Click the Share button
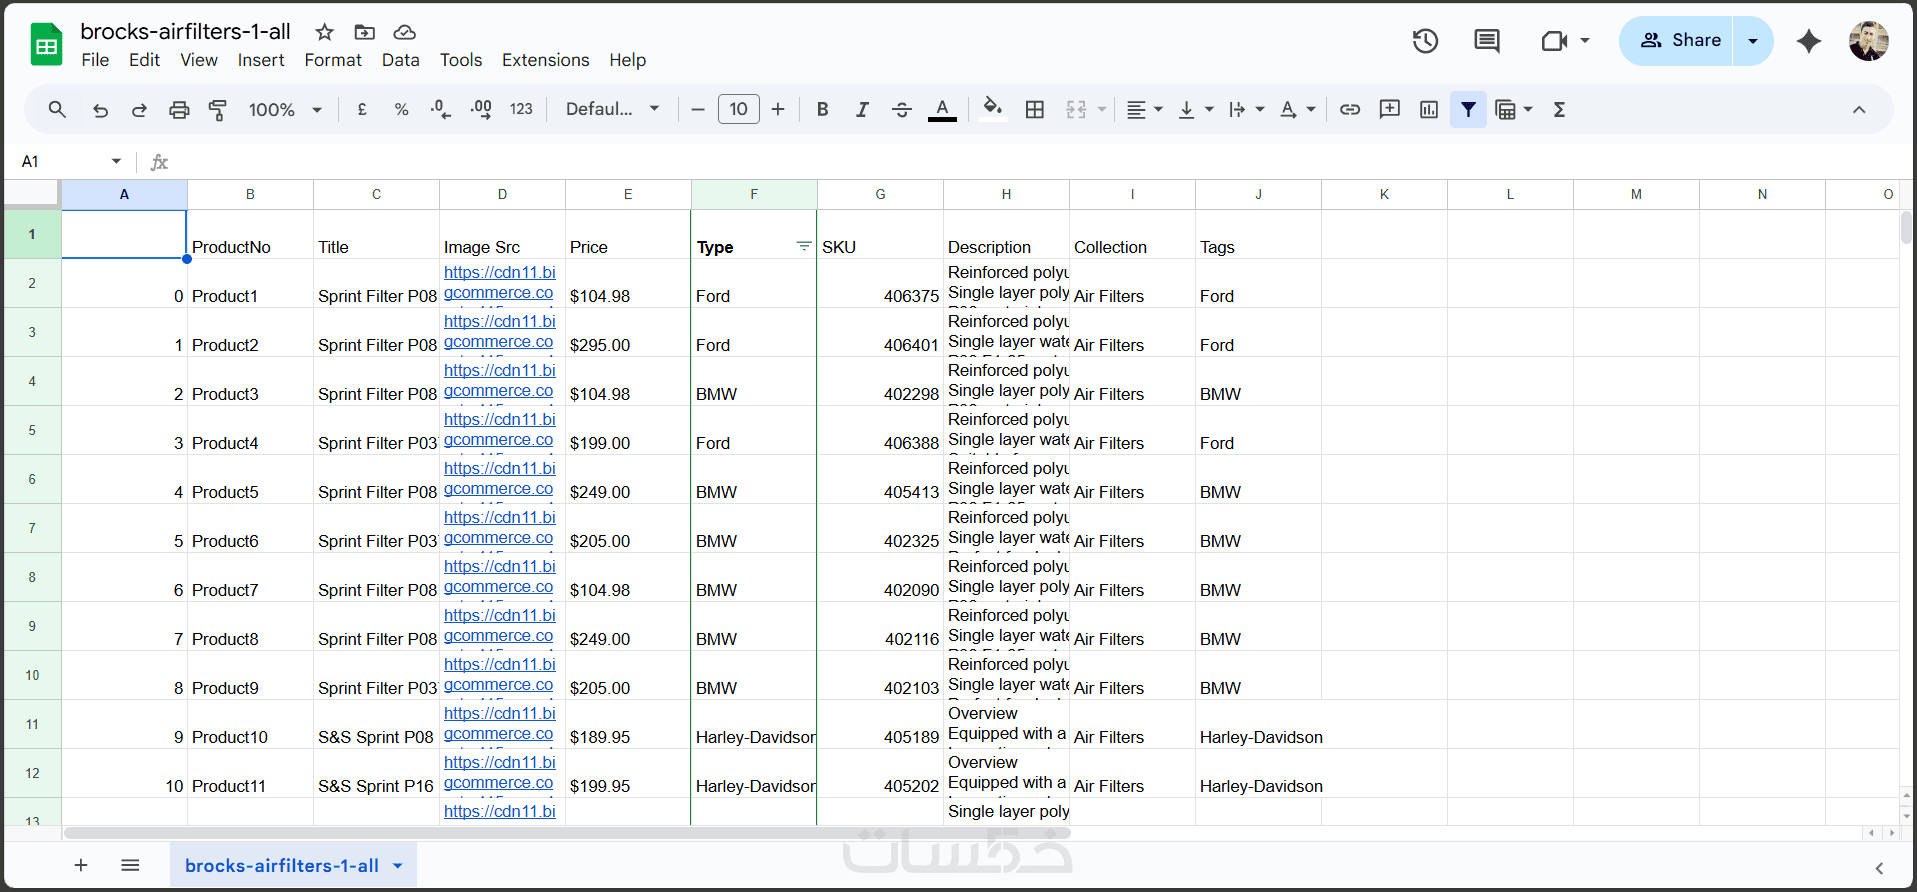This screenshot has width=1917, height=892. (1676, 41)
